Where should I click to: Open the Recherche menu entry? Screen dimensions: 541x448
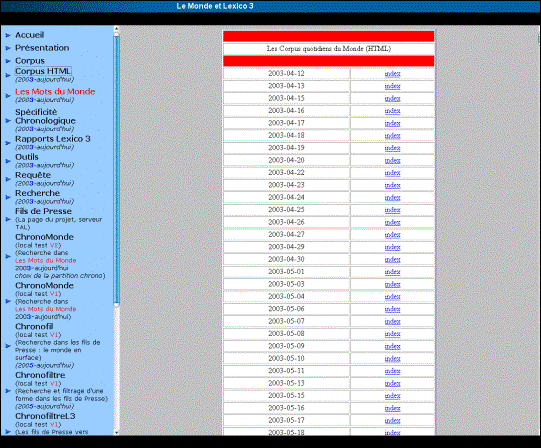[x=37, y=193]
